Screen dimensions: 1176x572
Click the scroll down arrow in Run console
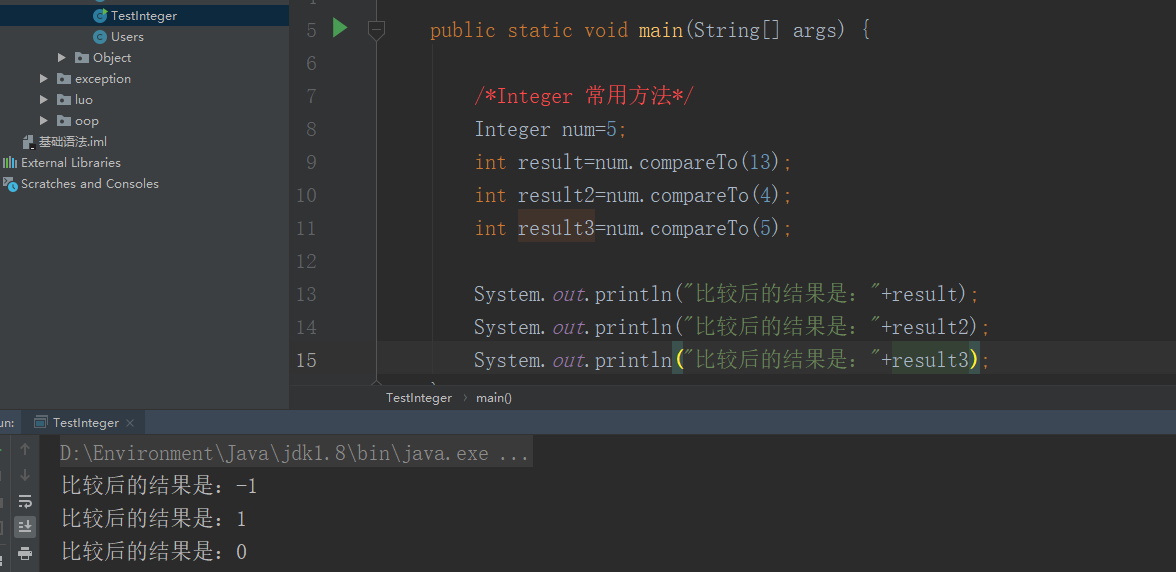tap(25, 475)
